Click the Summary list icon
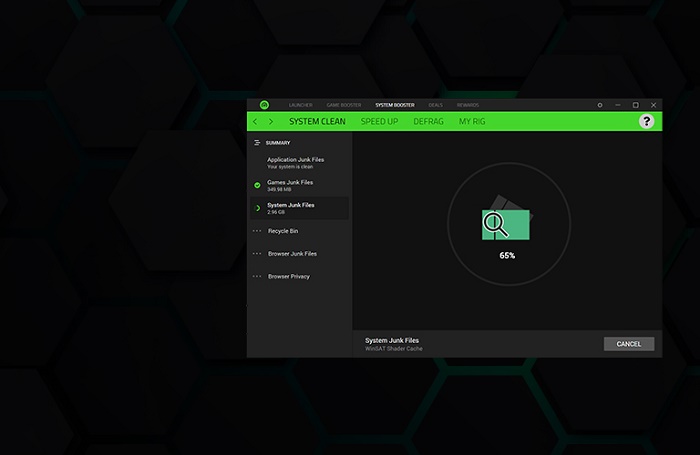 point(257,143)
